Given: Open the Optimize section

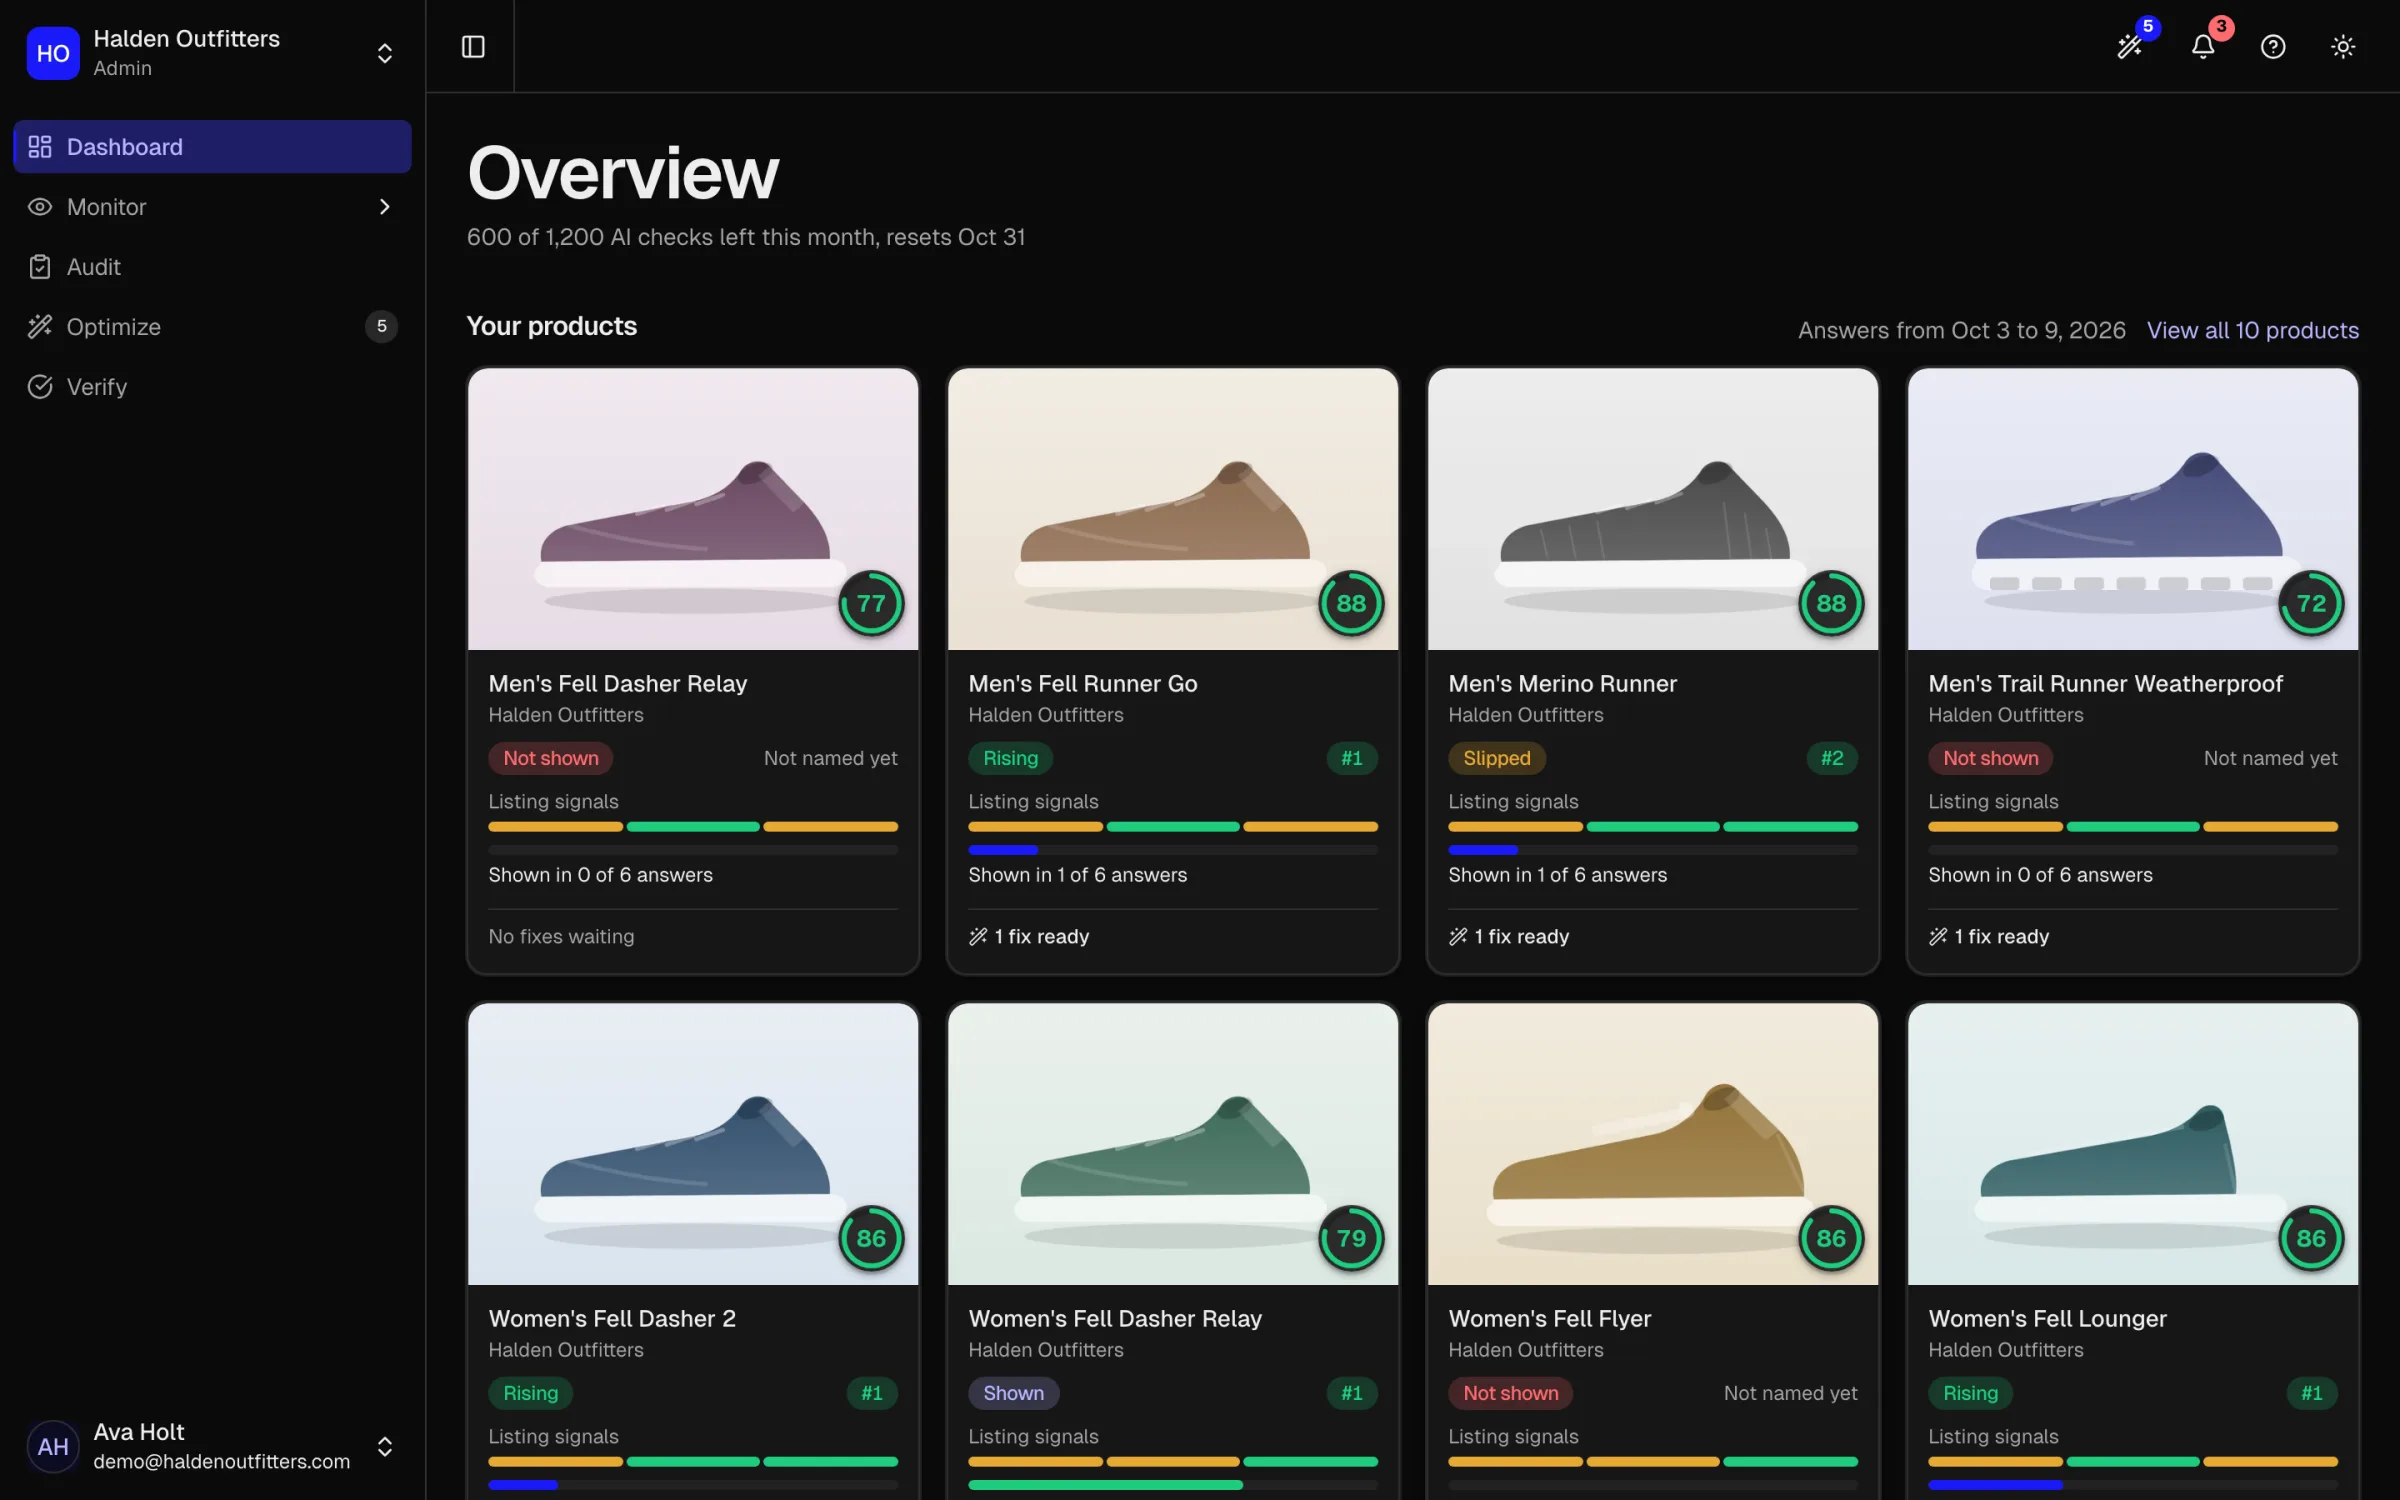Looking at the screenshot, I should click(x=212, y=327).
